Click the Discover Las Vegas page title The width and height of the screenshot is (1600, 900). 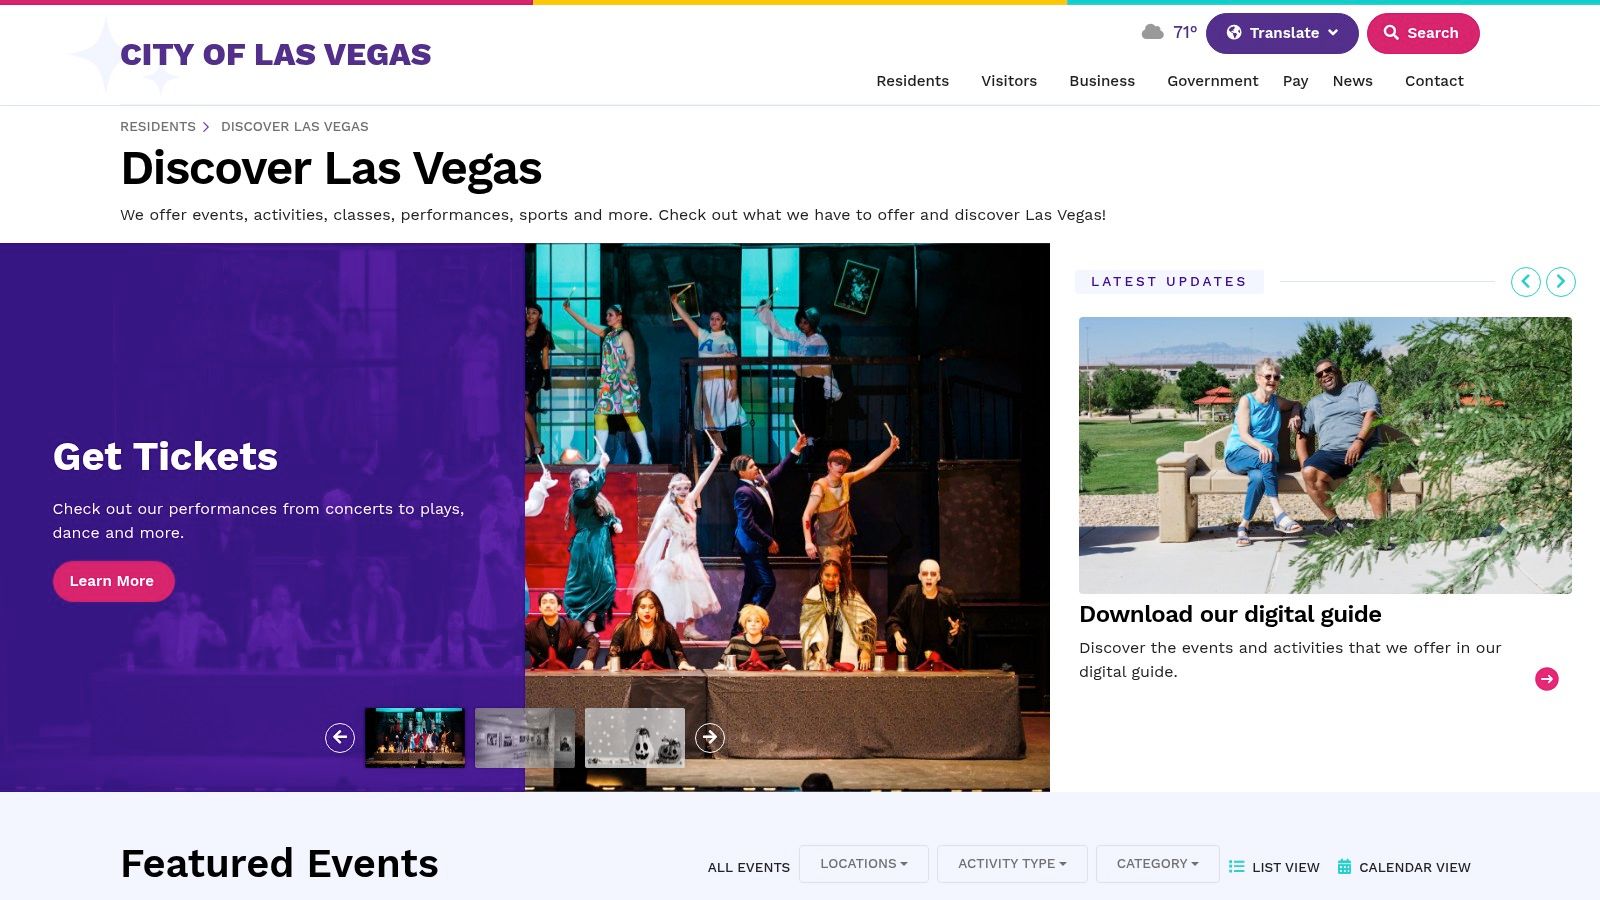tap(331, 168)
